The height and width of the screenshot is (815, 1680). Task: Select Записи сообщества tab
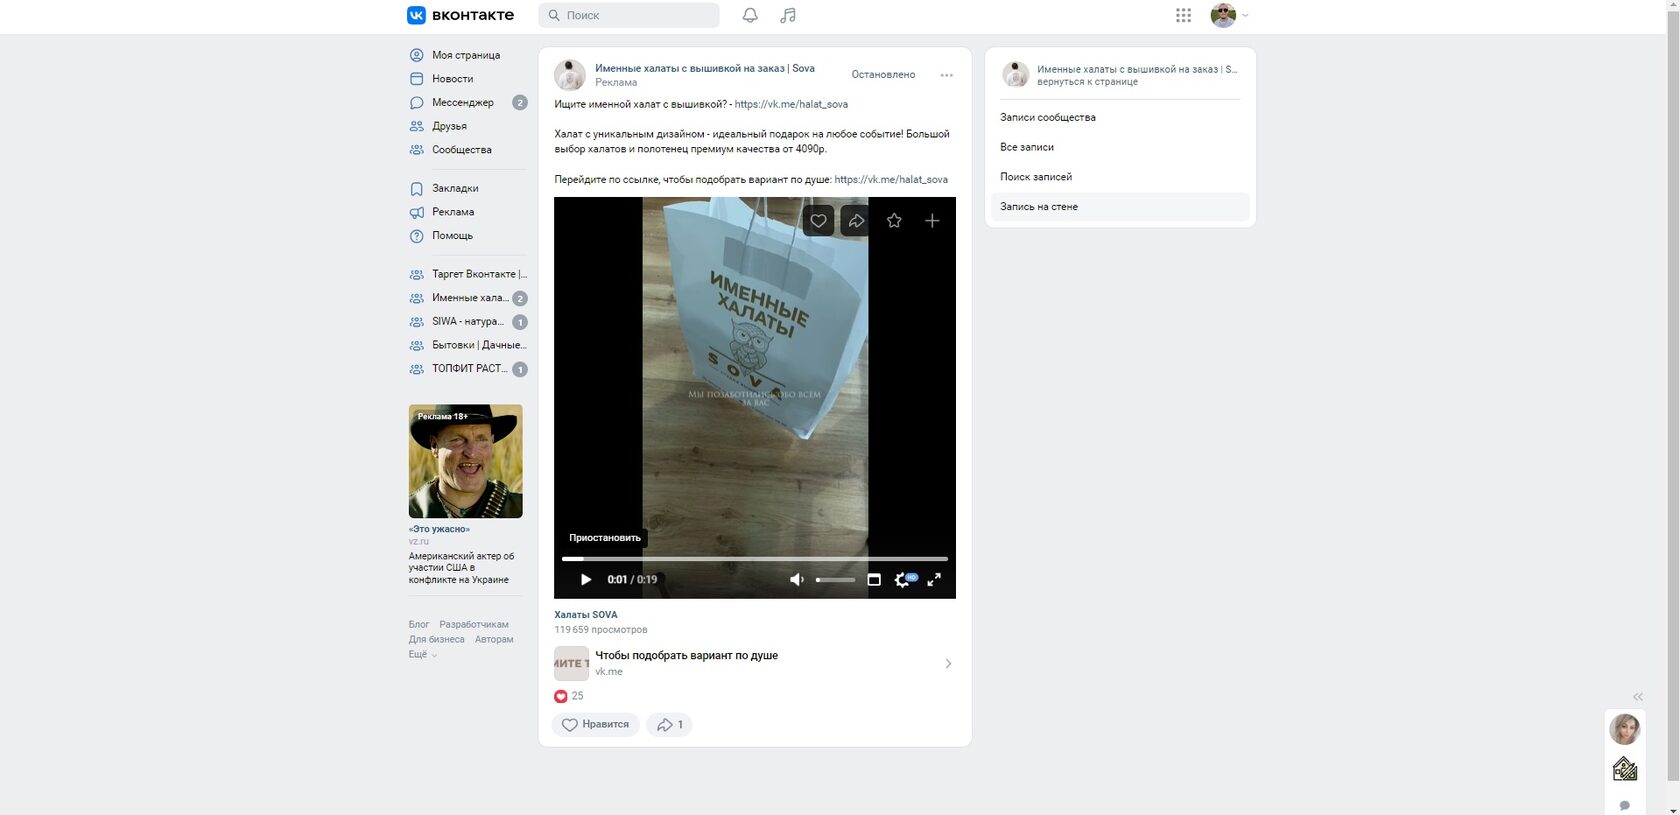pos(1120,117)
